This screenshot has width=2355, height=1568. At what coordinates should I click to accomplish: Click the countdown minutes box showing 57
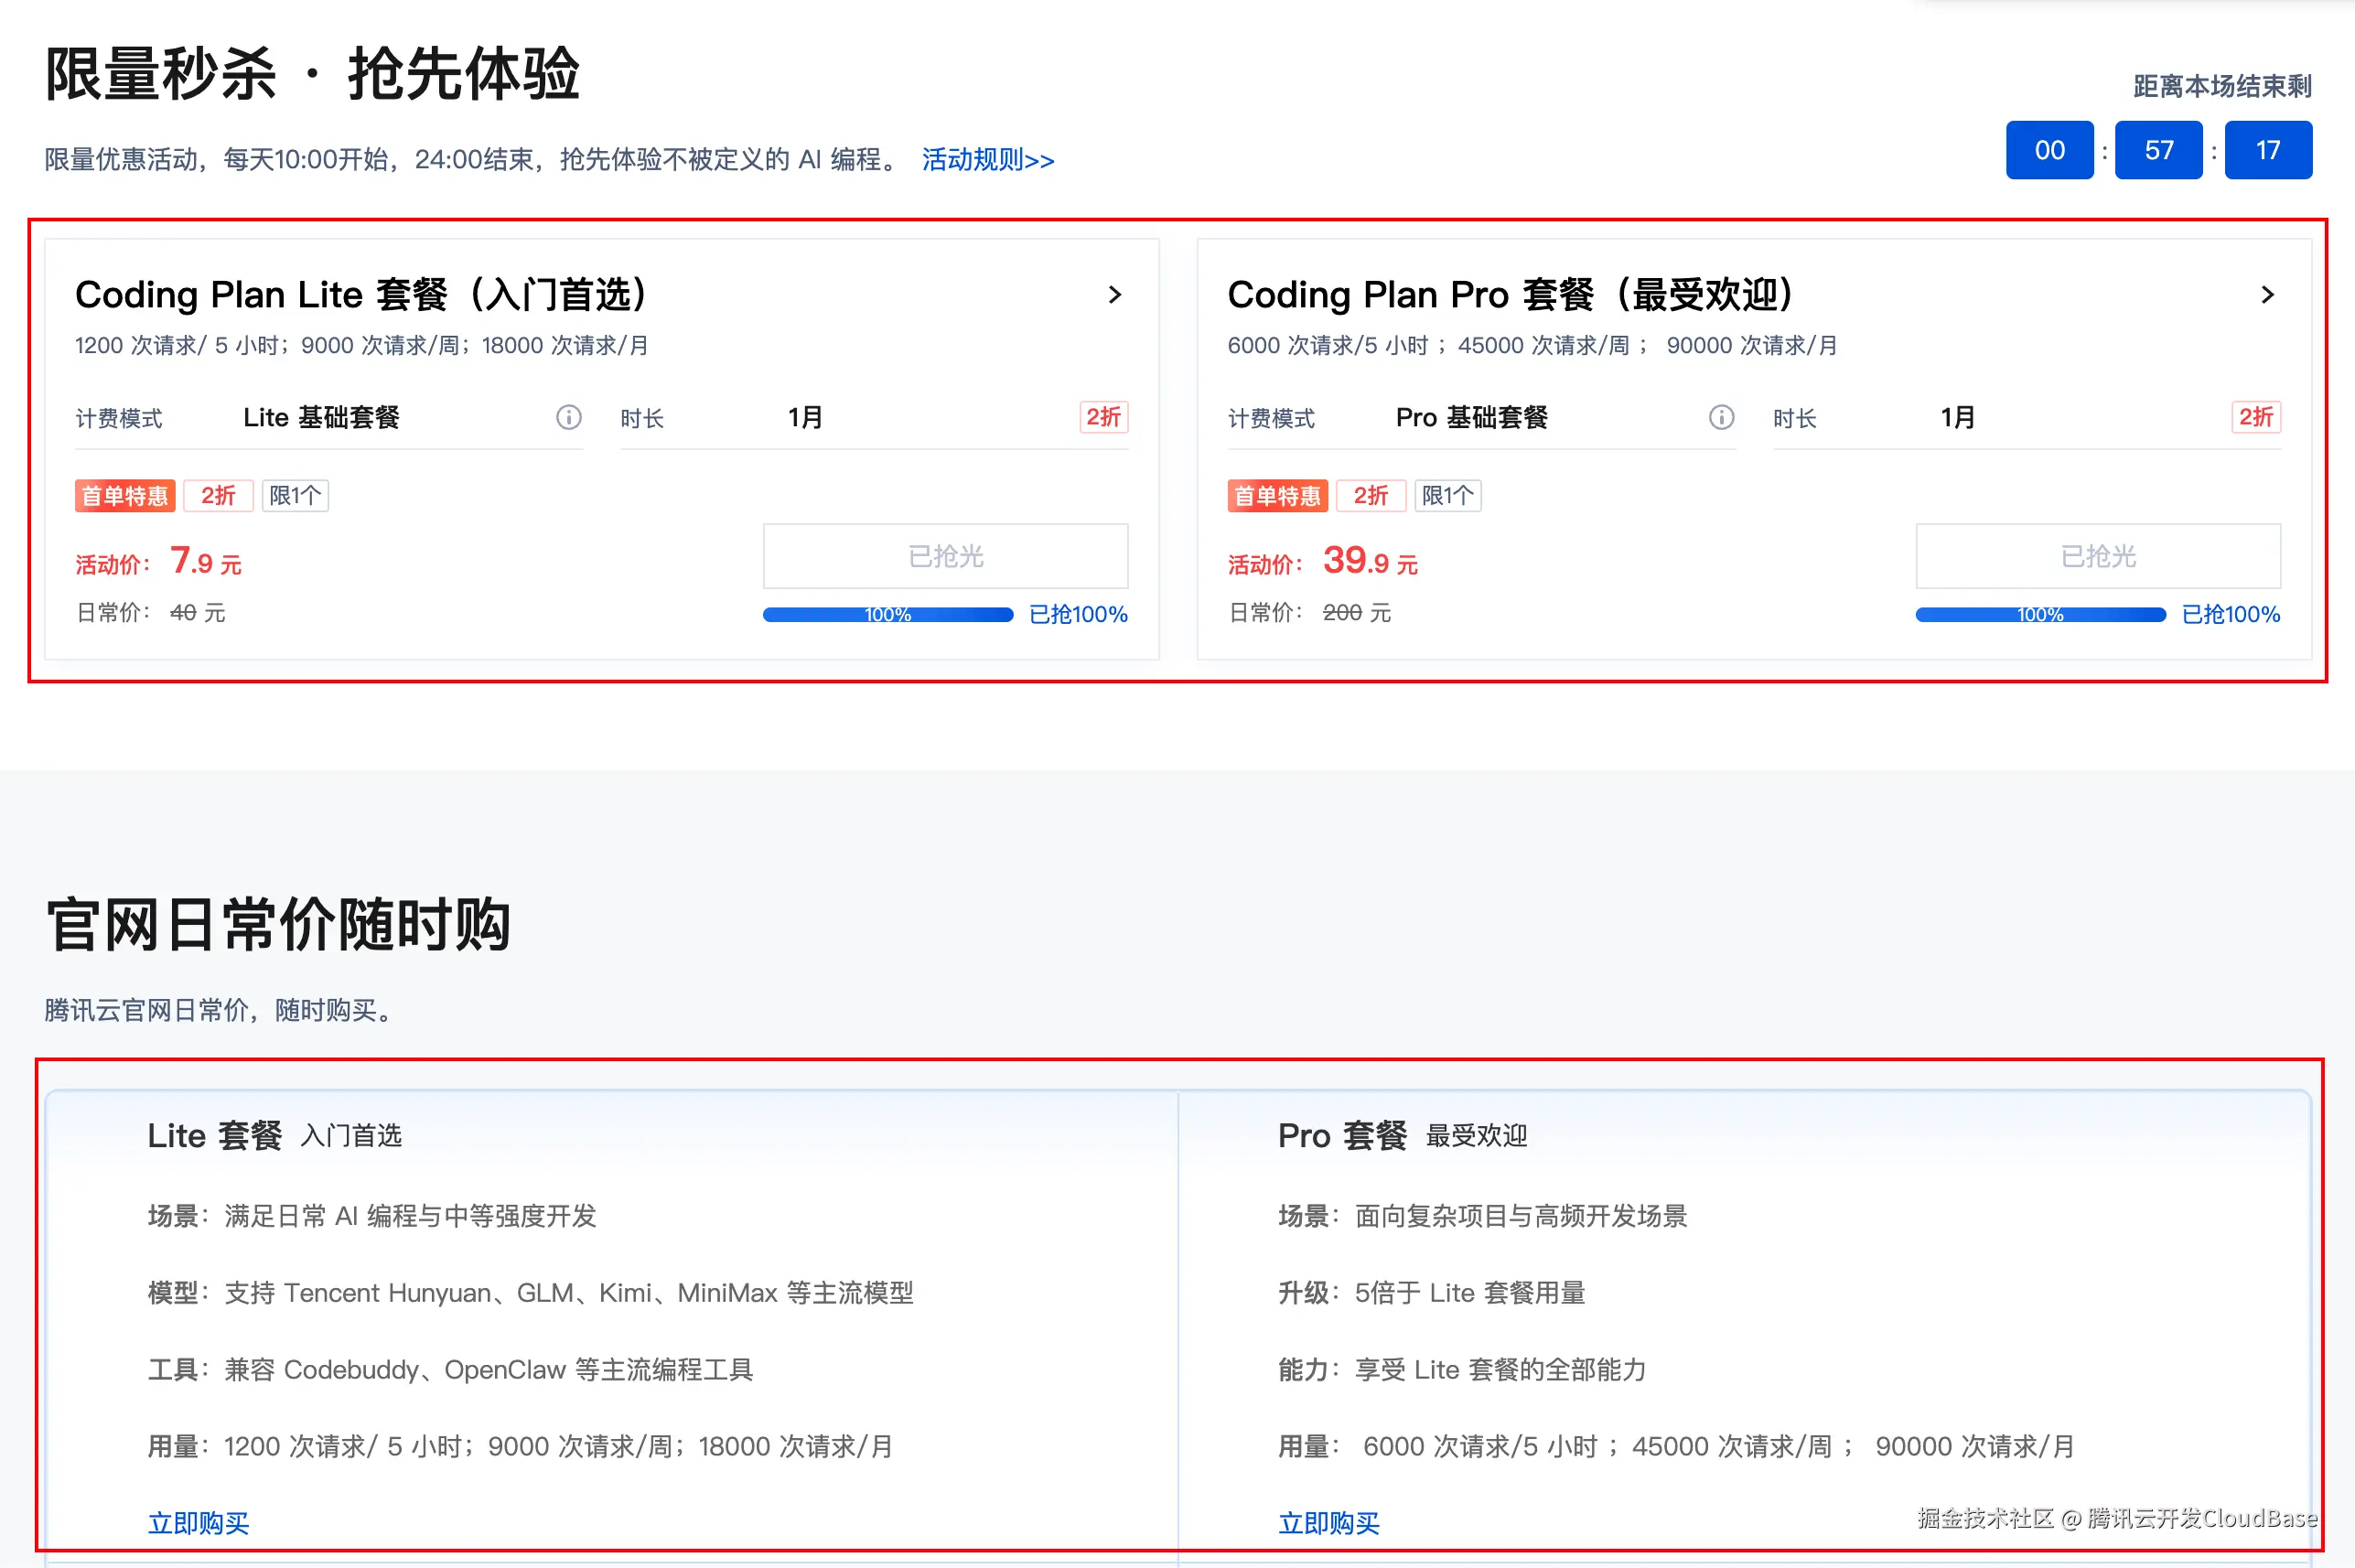(x=2158, y=150)
